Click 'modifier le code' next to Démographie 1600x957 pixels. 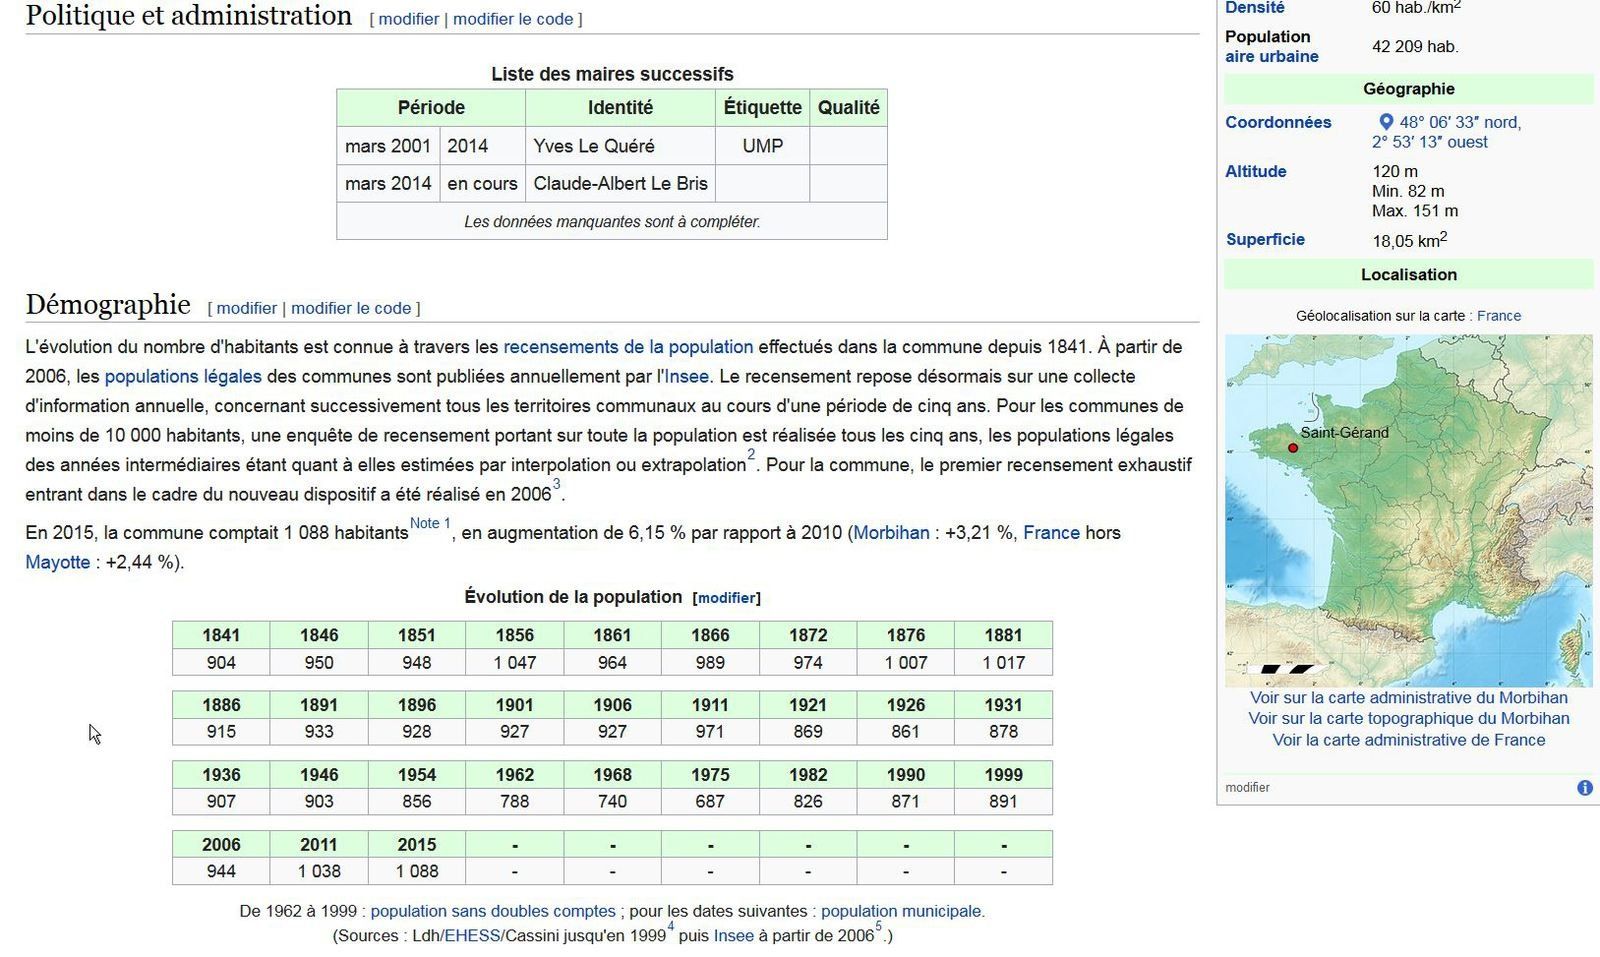click(351, 308)
